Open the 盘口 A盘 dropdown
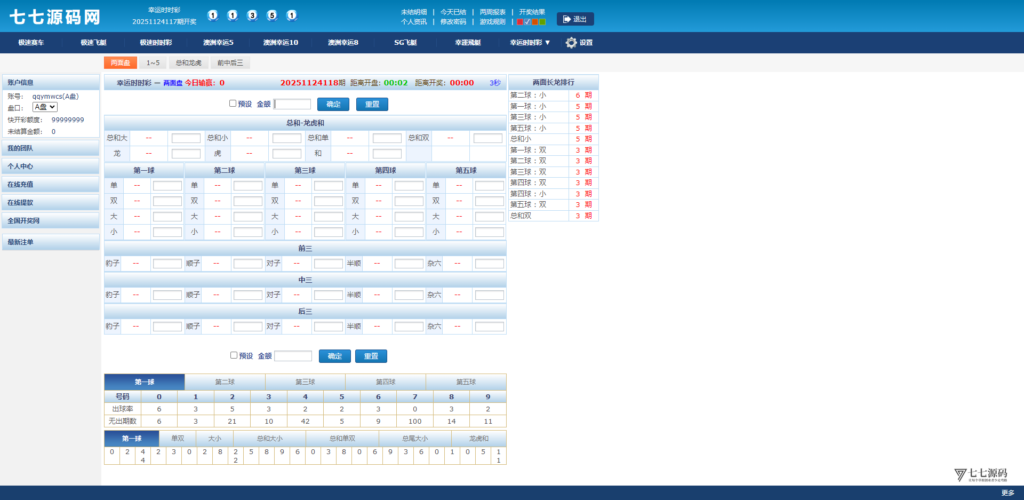Viewport: 1024px width, 500px height. click(x=45, y=107)
